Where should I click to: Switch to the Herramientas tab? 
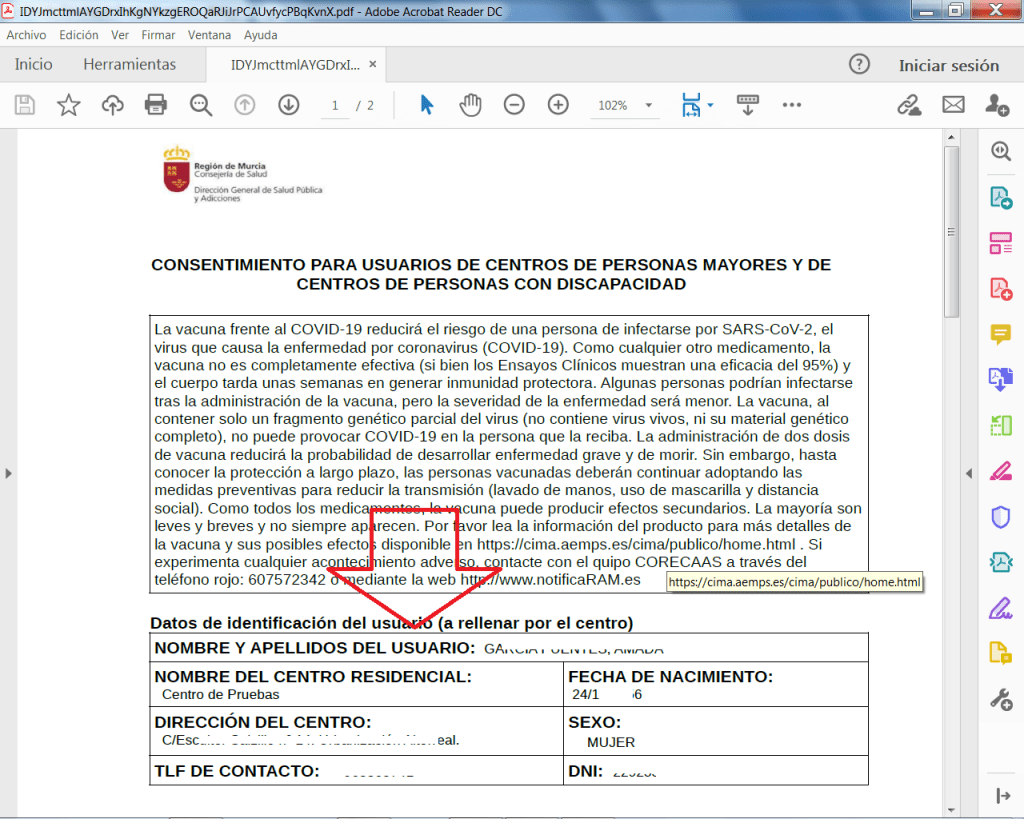click(129, 65)
